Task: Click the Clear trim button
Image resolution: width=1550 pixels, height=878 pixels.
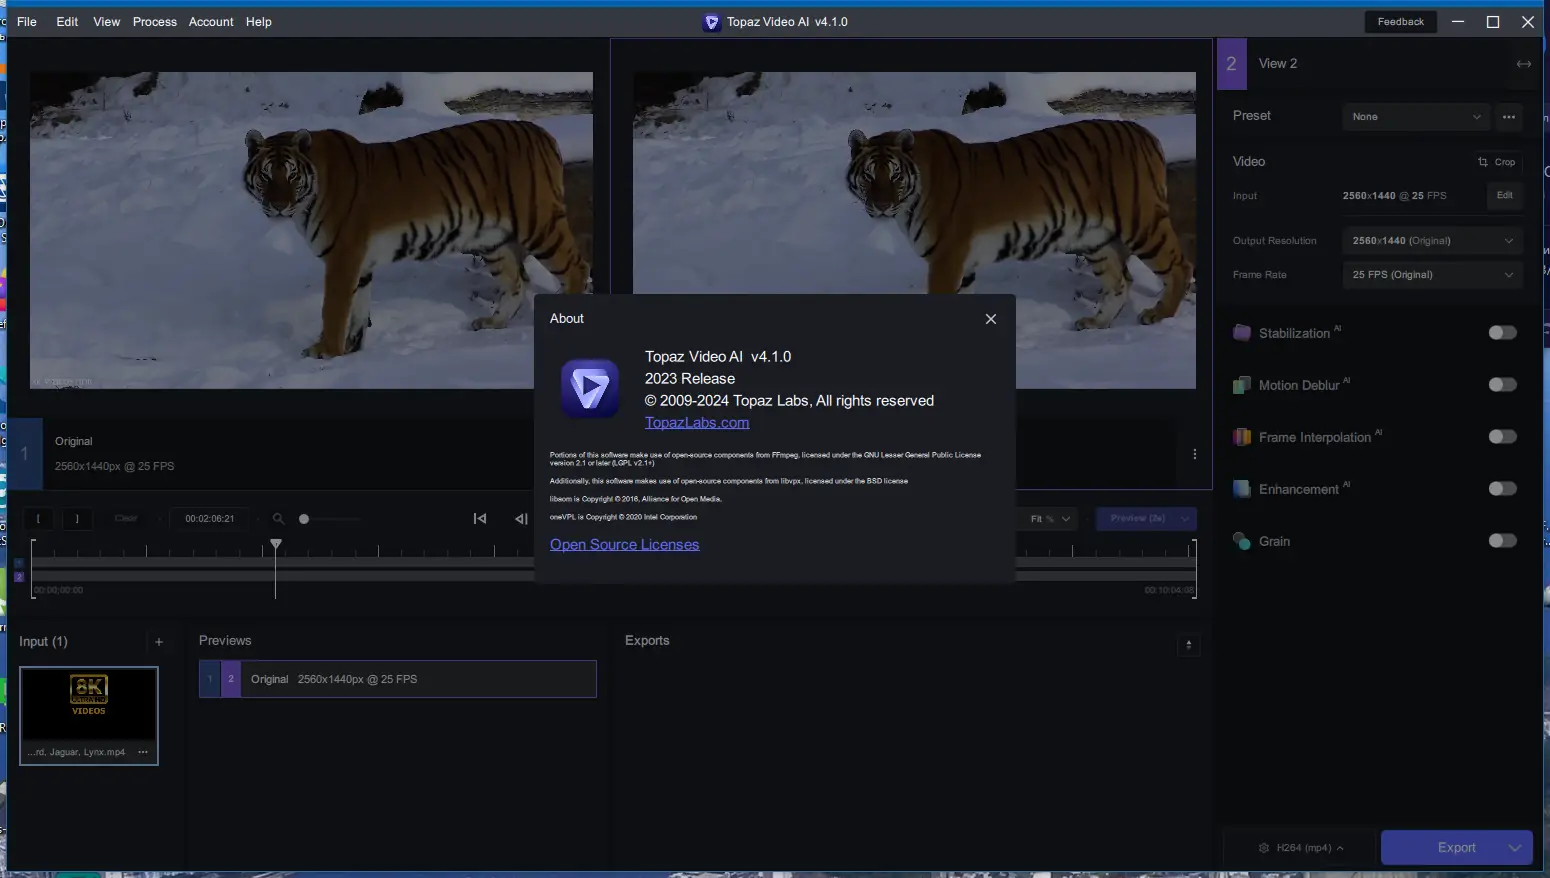Action: click(x=126, y=519)
